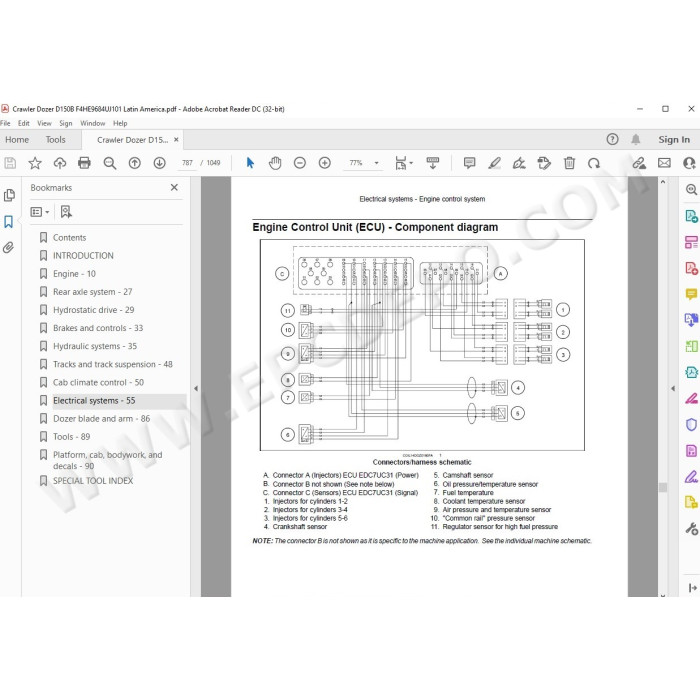Open the File menu
The image size is (700, 700).
pos(5,123)
